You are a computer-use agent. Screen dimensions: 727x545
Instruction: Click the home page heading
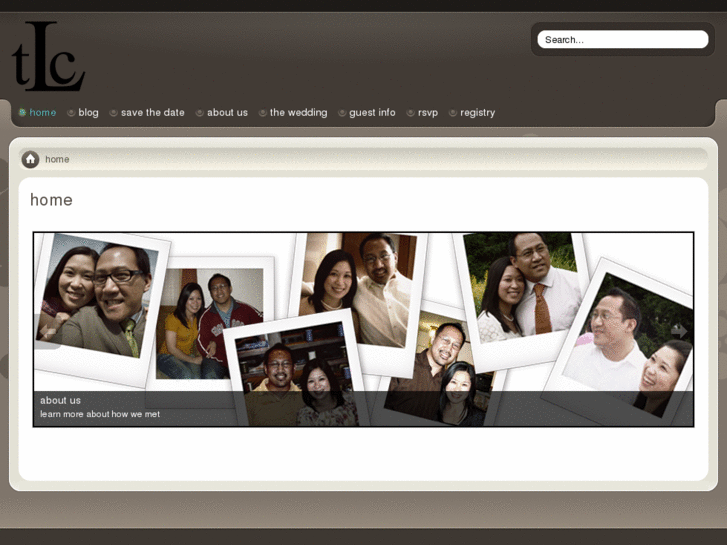(x=51, y=200)
